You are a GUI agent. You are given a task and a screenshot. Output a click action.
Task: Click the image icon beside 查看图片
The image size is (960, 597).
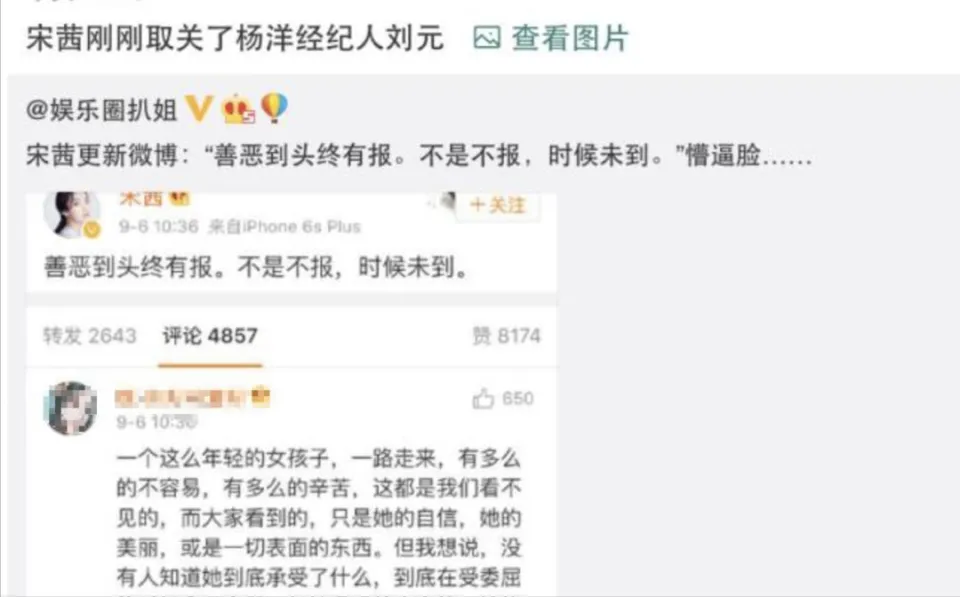[487, 38]
